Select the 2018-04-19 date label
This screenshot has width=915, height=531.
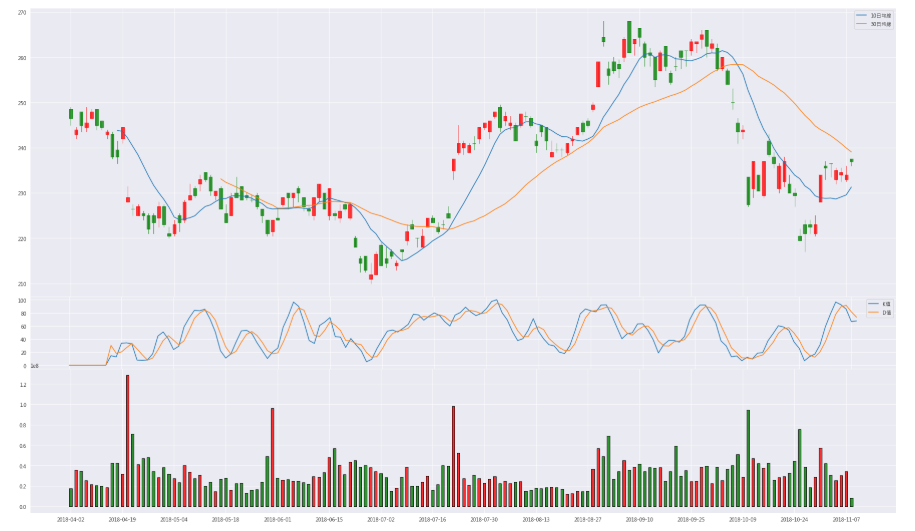[123, 519]
